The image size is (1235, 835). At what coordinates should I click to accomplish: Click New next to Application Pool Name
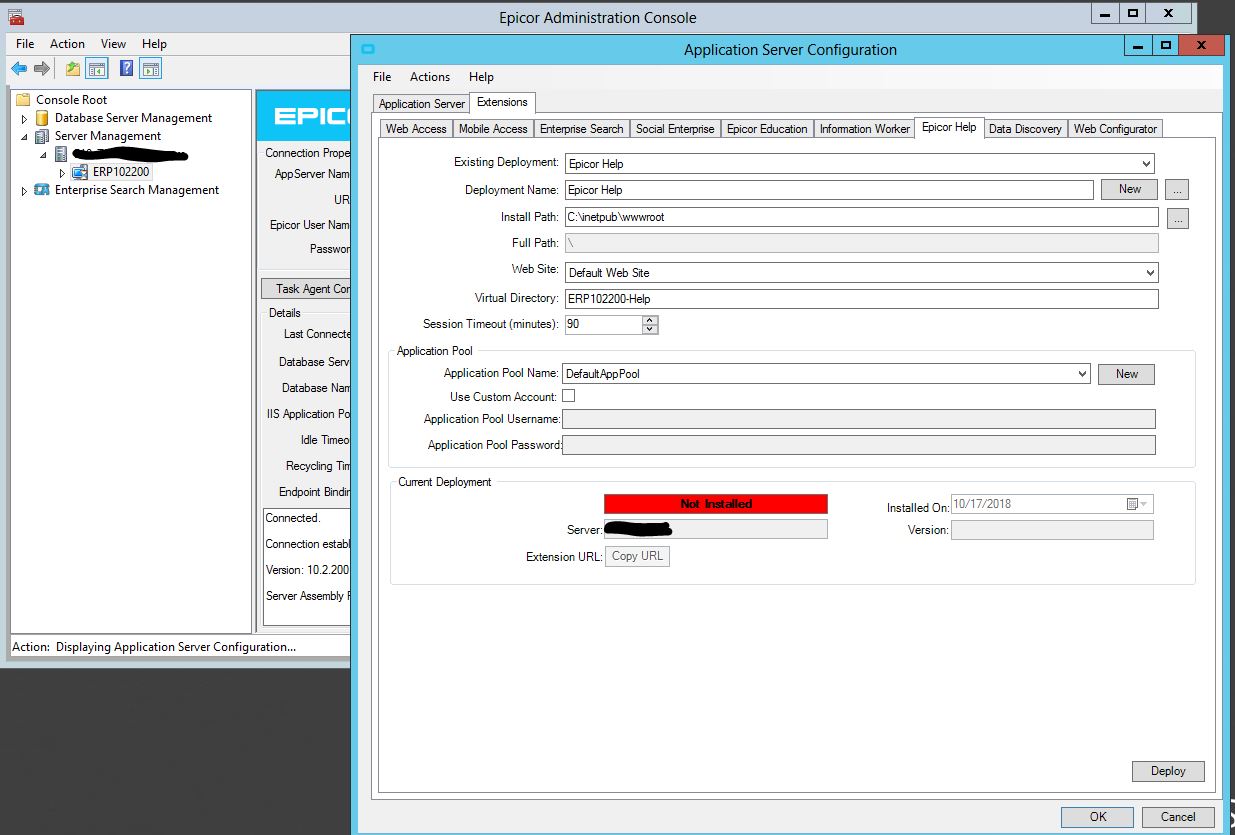click(x=1127, y=374)
